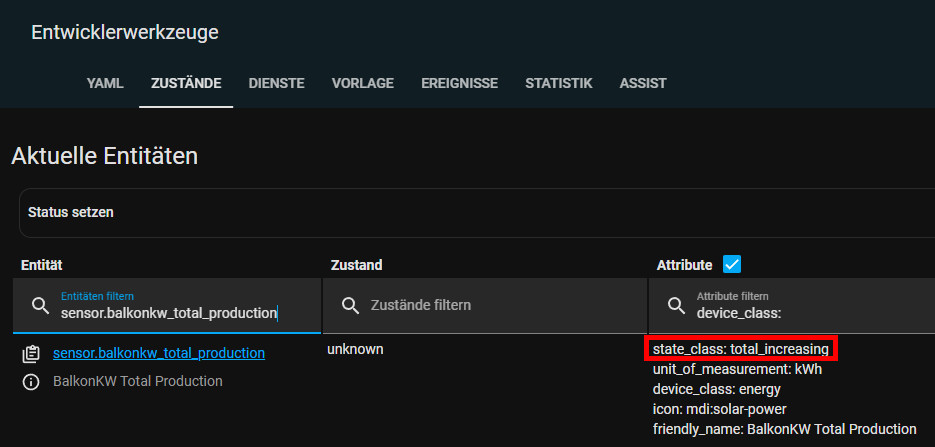Go to the VORLAGE tab
This screenshot has height=447, width=935.
(363, 83)
